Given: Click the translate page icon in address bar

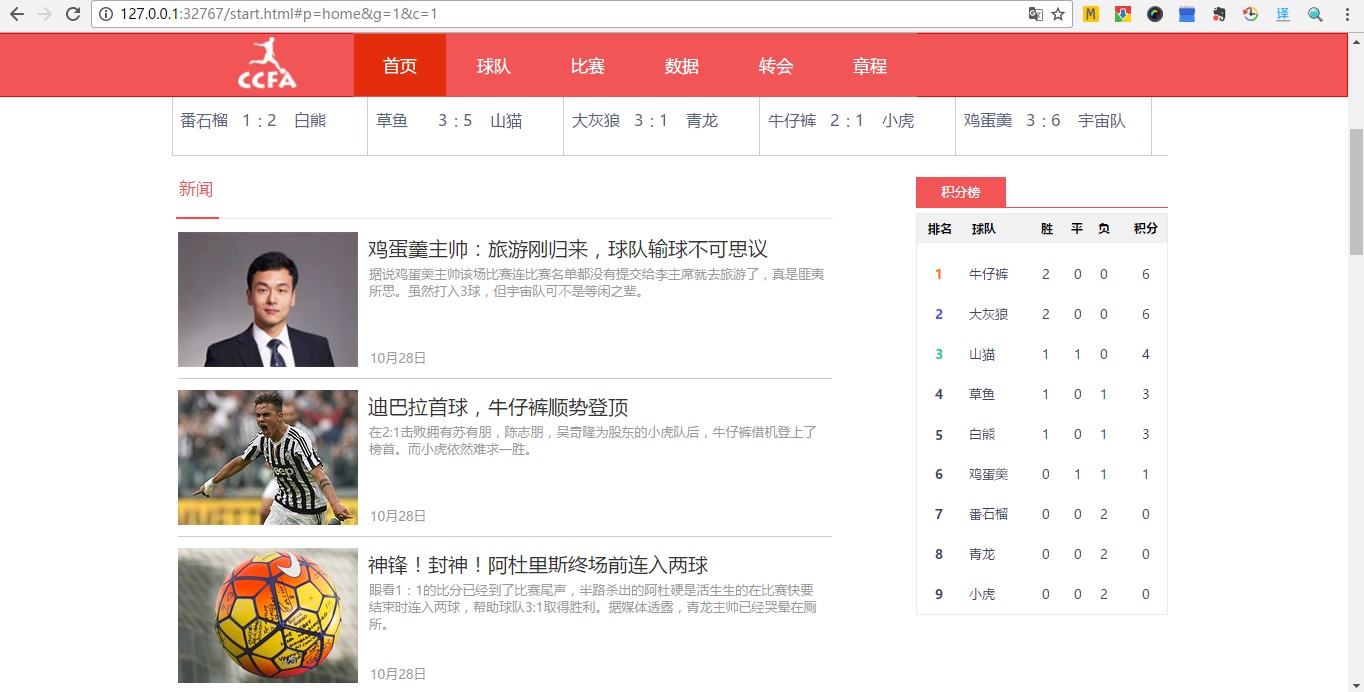Looking at the screenshot, I should point(1036,14).
